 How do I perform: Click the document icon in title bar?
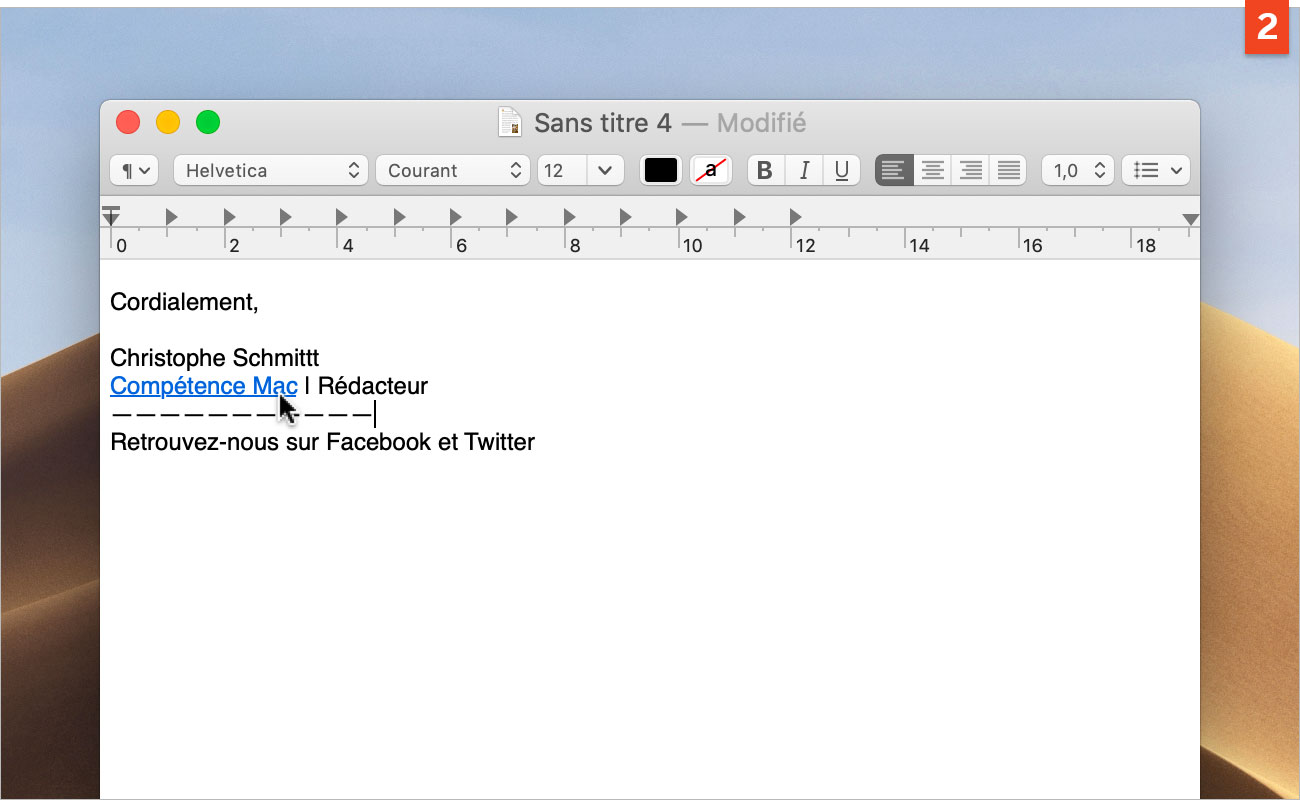pyautogui.click(x=510, y=123)
